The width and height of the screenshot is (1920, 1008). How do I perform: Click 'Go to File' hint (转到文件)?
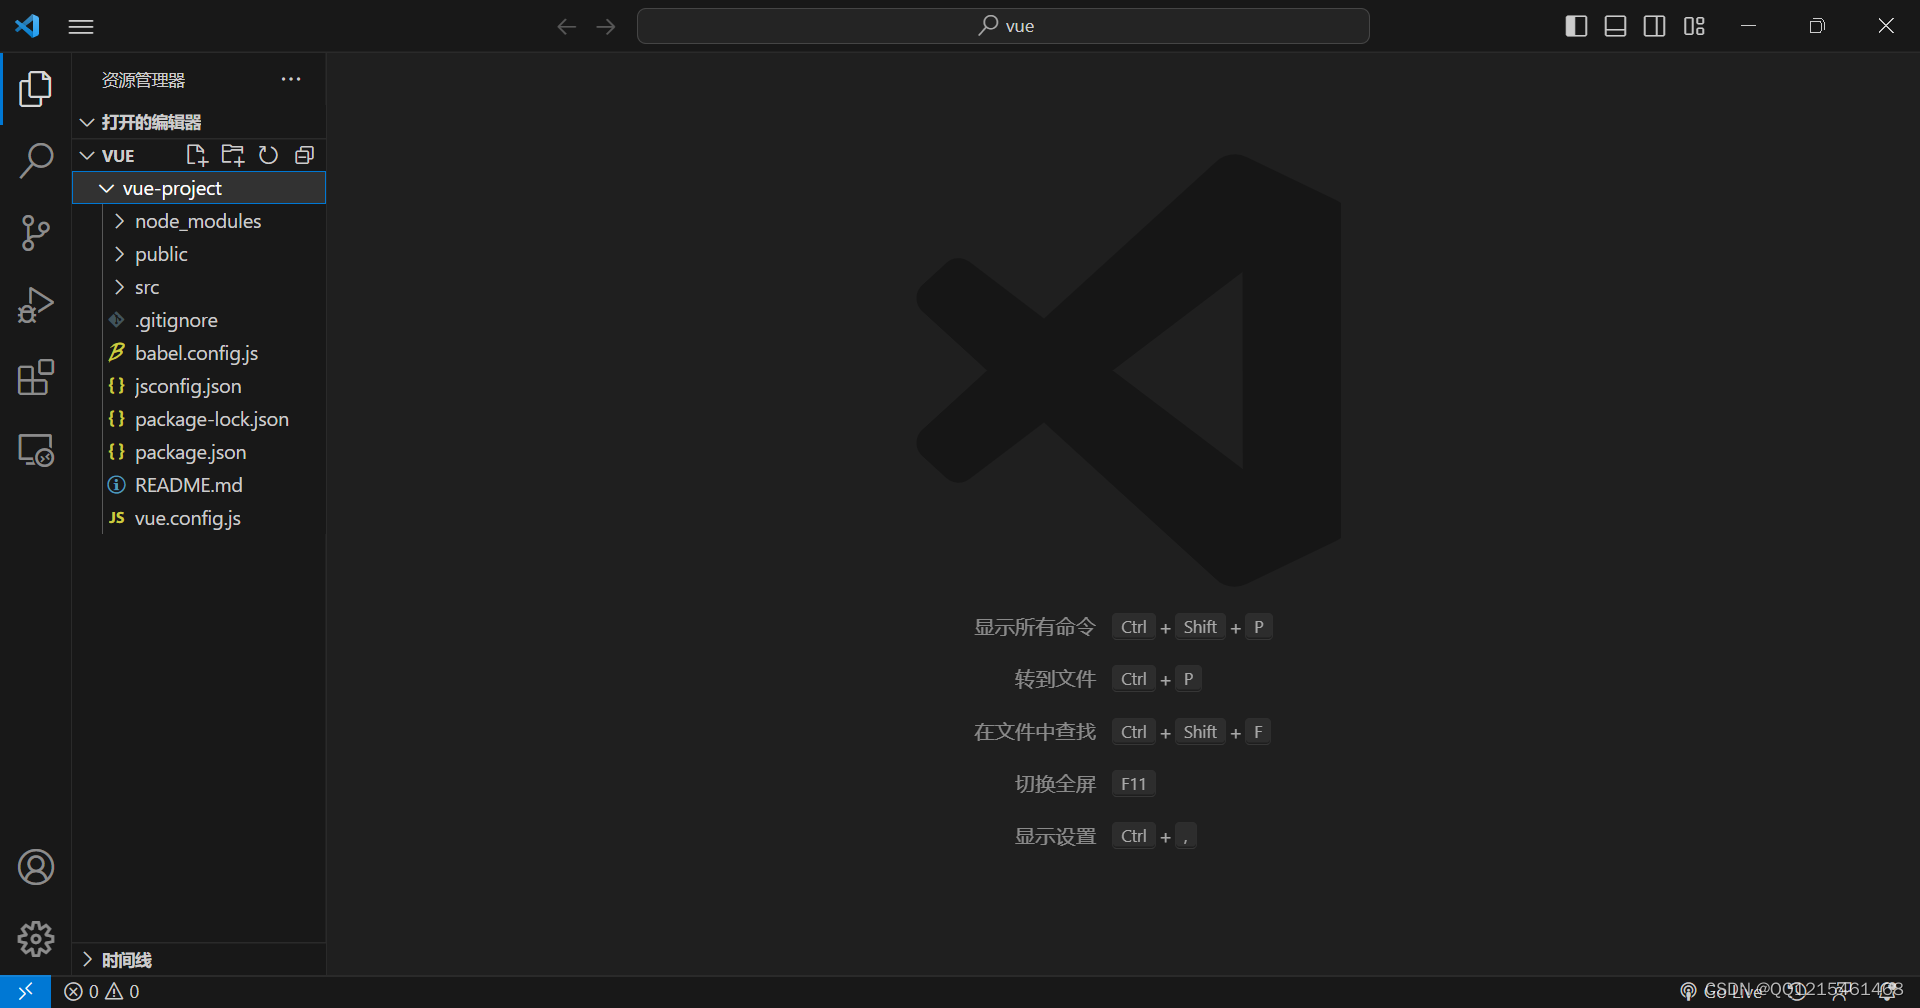click(x=1055, y=679)
